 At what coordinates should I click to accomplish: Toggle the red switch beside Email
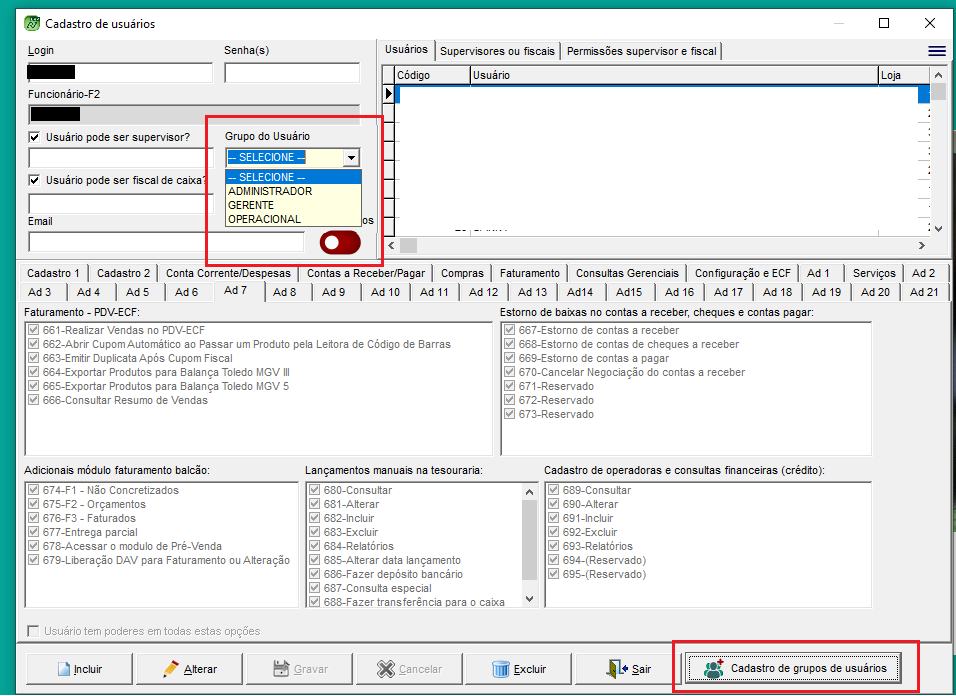point(340,243)
